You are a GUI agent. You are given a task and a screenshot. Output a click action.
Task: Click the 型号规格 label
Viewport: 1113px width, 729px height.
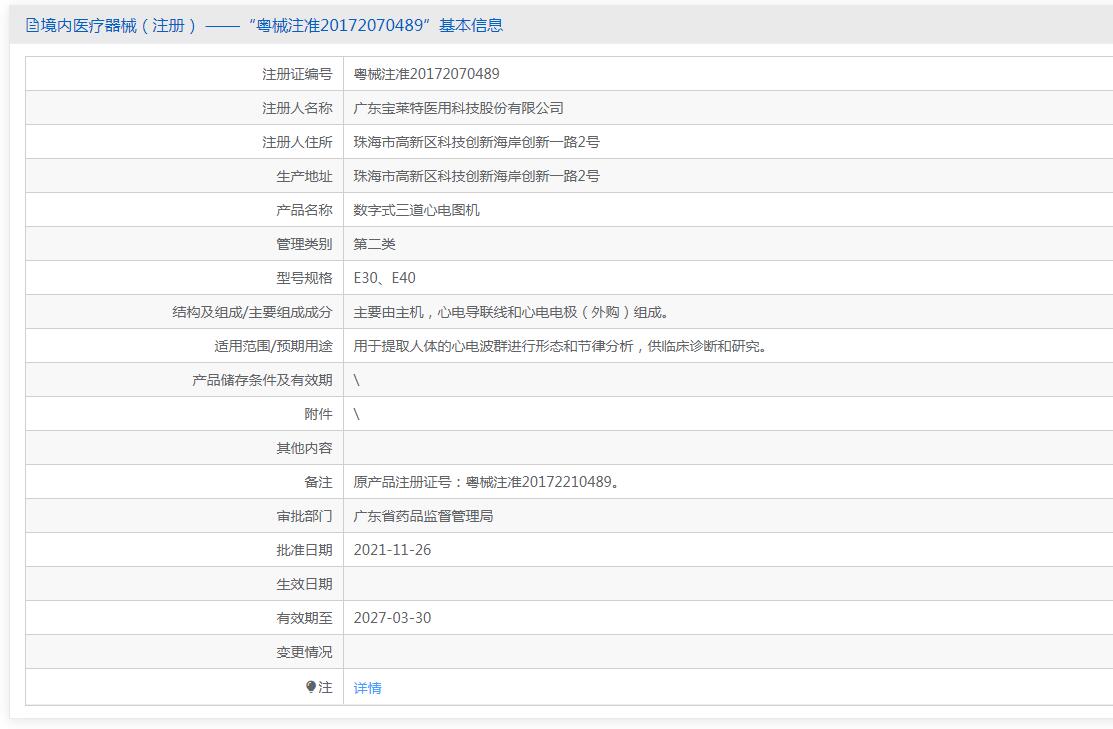click(304, 278)
